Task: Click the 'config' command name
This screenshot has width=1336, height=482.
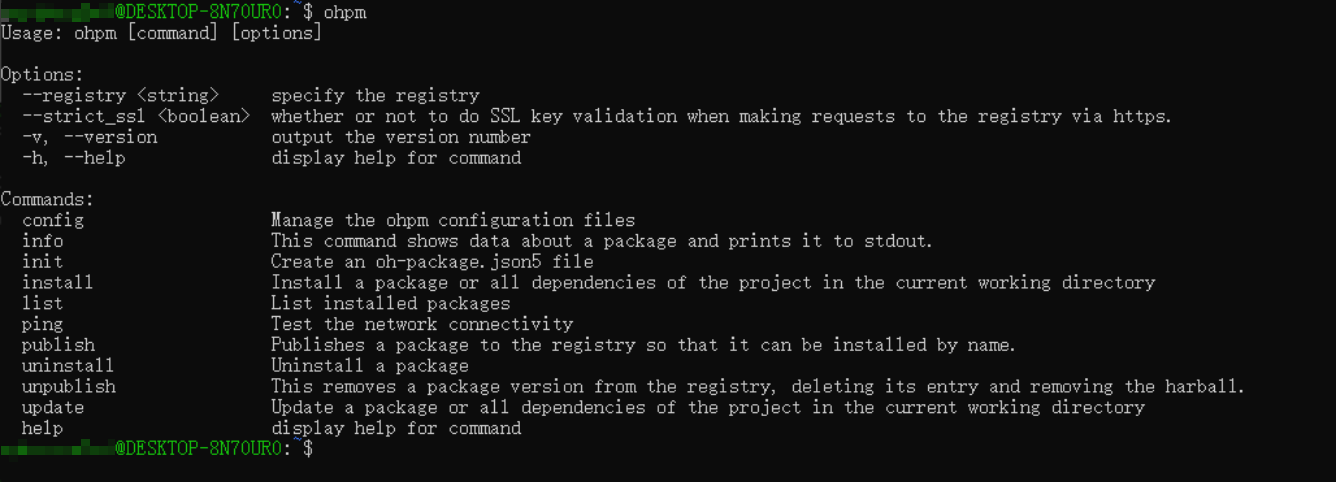Action: click(x=53, y=220)
